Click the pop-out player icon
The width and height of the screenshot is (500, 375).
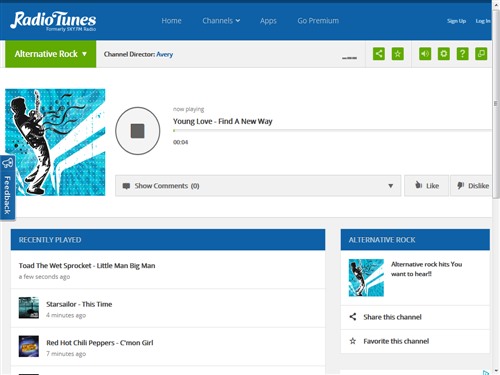481,54
